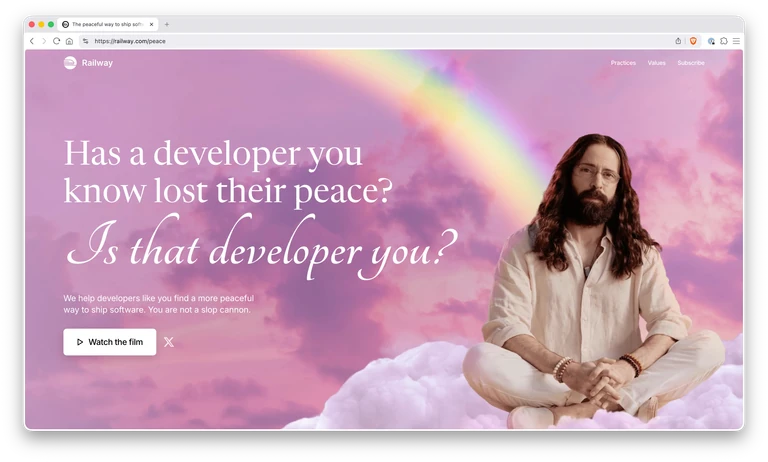The image size is (768, 462).
Task: Select the 'The peaceful way to ship' tab
Action: coord(108,24)
